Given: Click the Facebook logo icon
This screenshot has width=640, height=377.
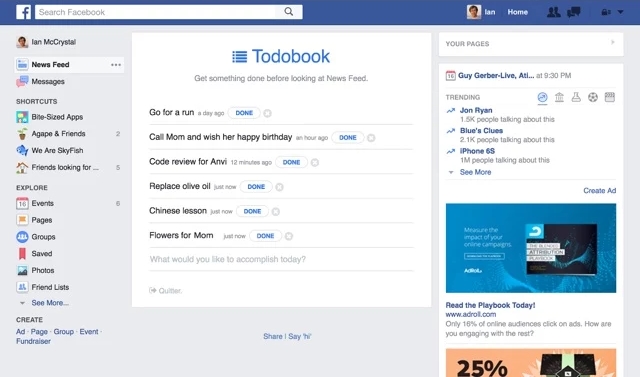Looking at the screenshot, I should pyautogui.click(x=23, y=12).
